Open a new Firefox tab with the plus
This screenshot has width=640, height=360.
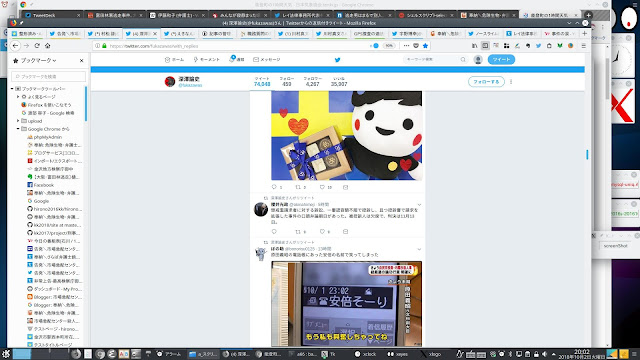[x=584, y=33]
